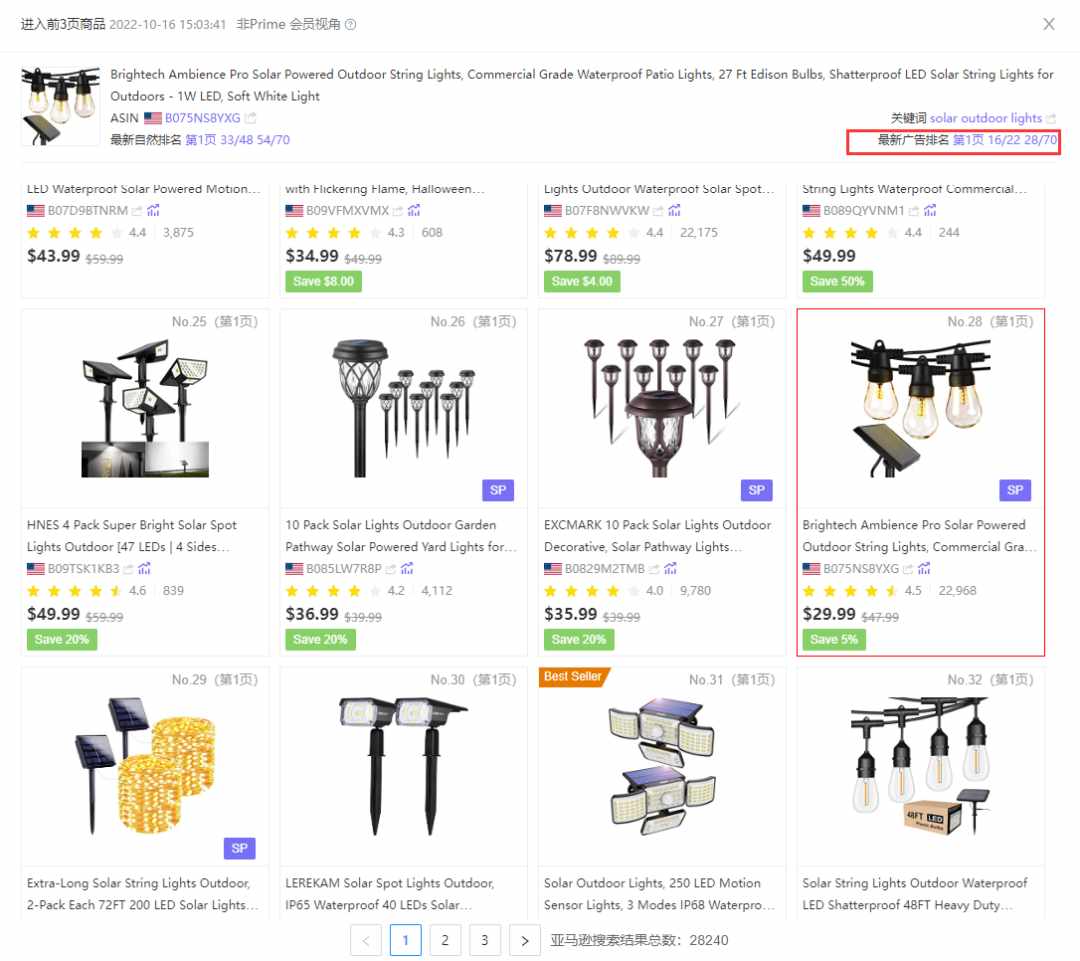Select page 2 in pagination
This screenshot has height=961, width=1080.
[x=445, y=940]
